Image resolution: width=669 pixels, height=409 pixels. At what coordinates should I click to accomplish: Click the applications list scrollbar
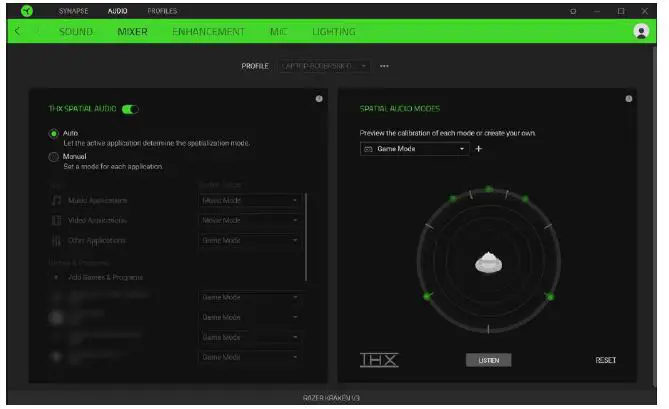pos(306,237)
